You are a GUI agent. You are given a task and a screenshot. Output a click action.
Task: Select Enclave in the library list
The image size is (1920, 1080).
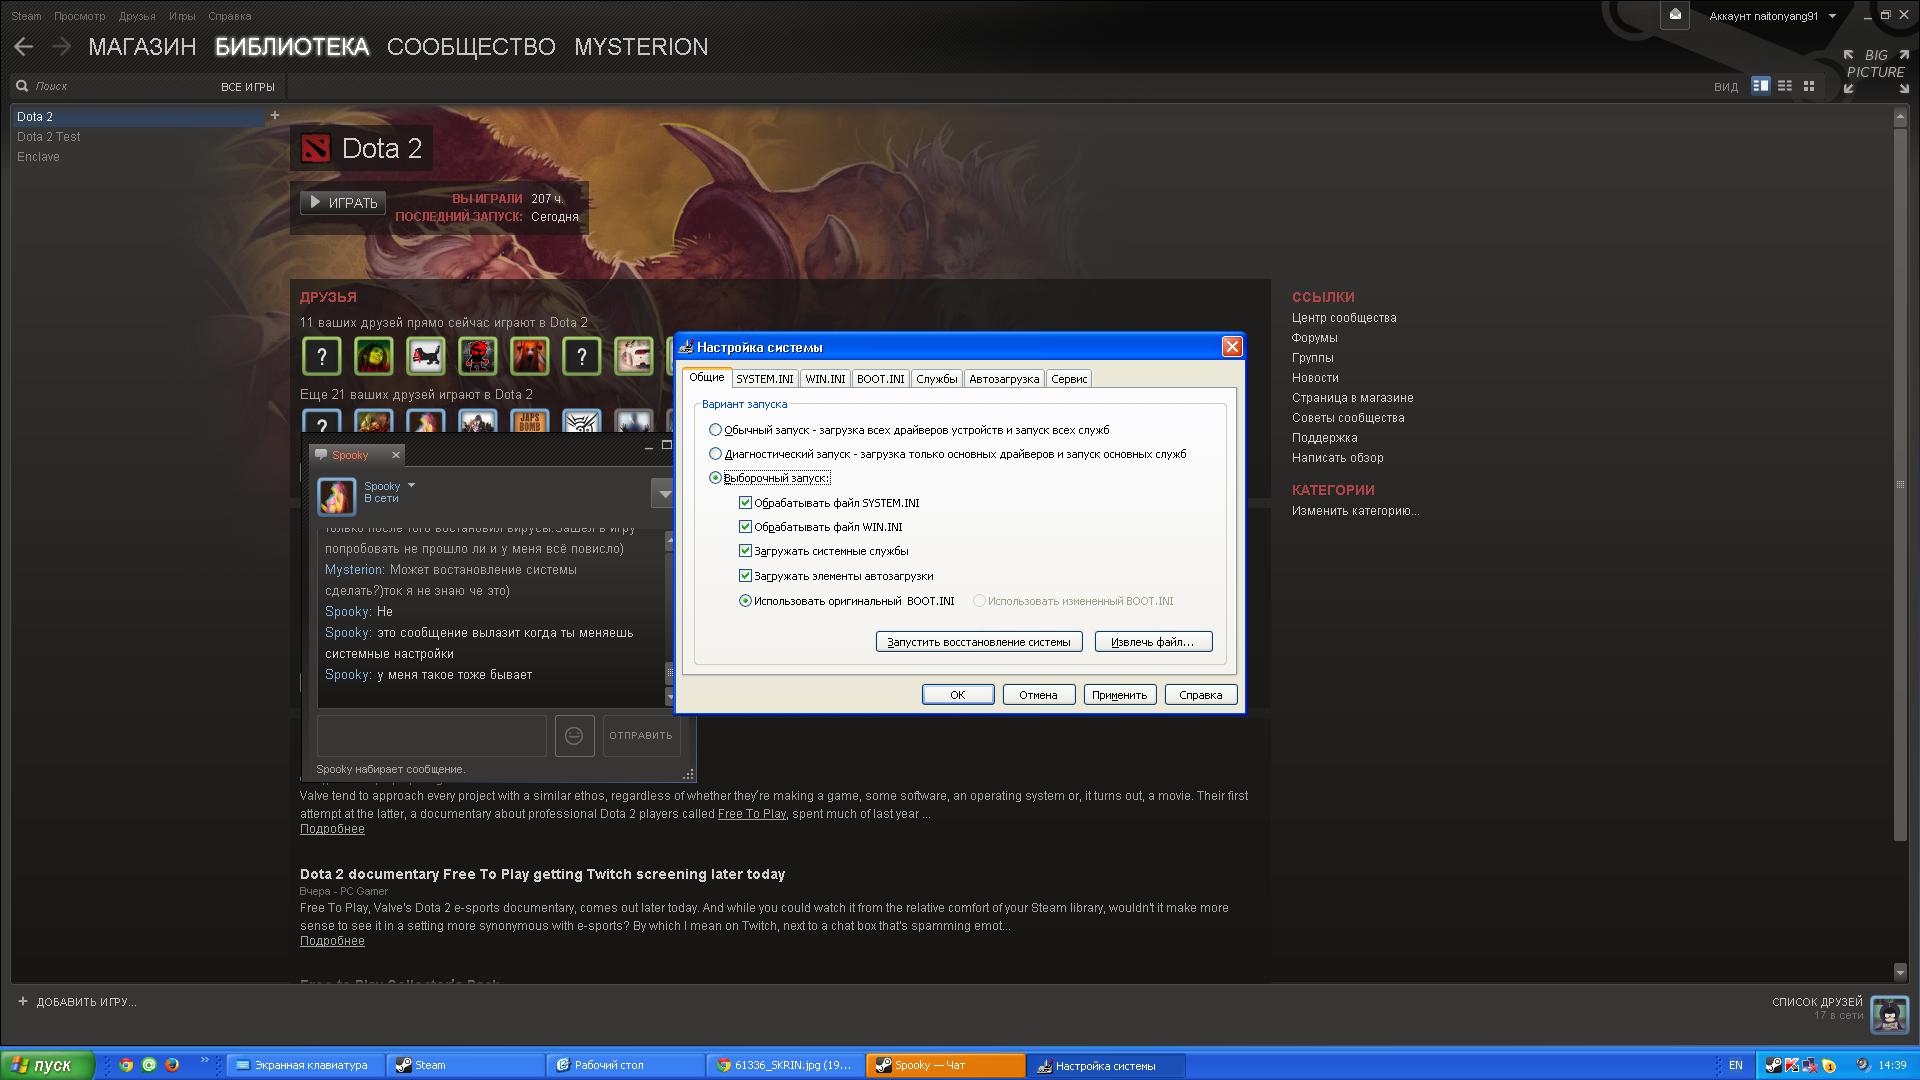pos(38,157)
